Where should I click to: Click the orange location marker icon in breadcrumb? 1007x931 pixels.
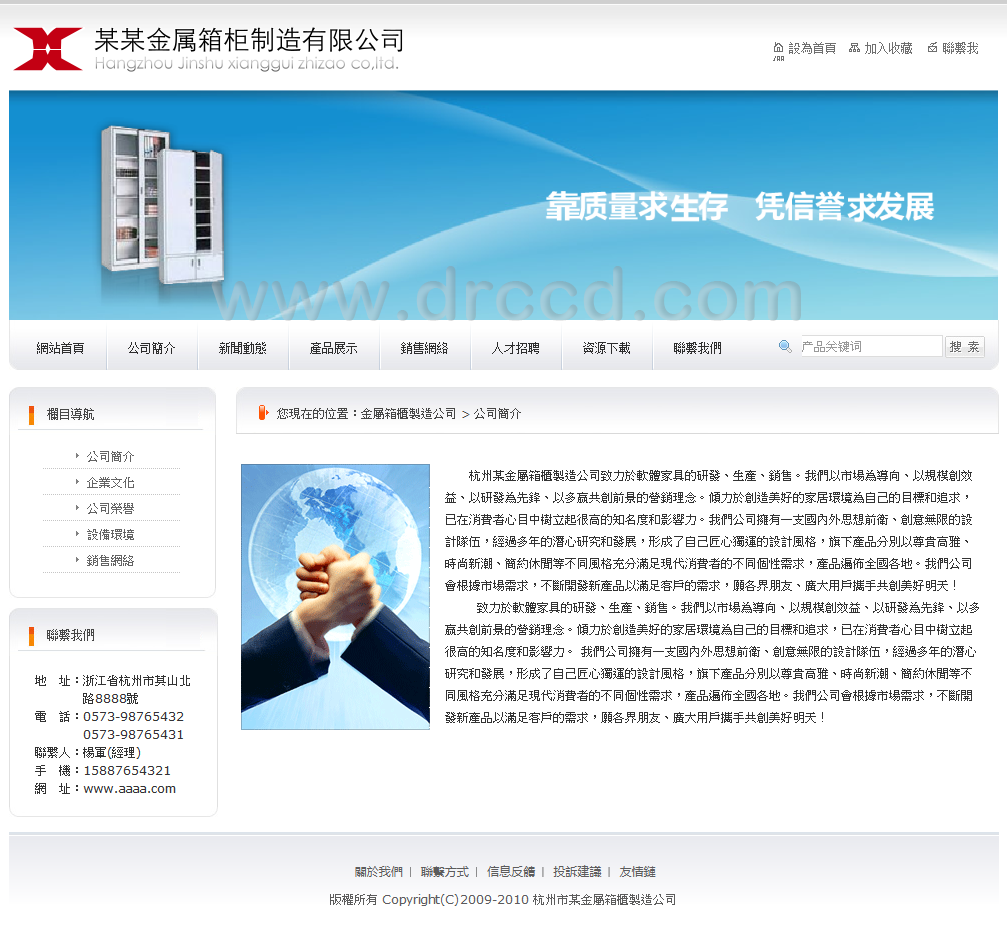263,413
